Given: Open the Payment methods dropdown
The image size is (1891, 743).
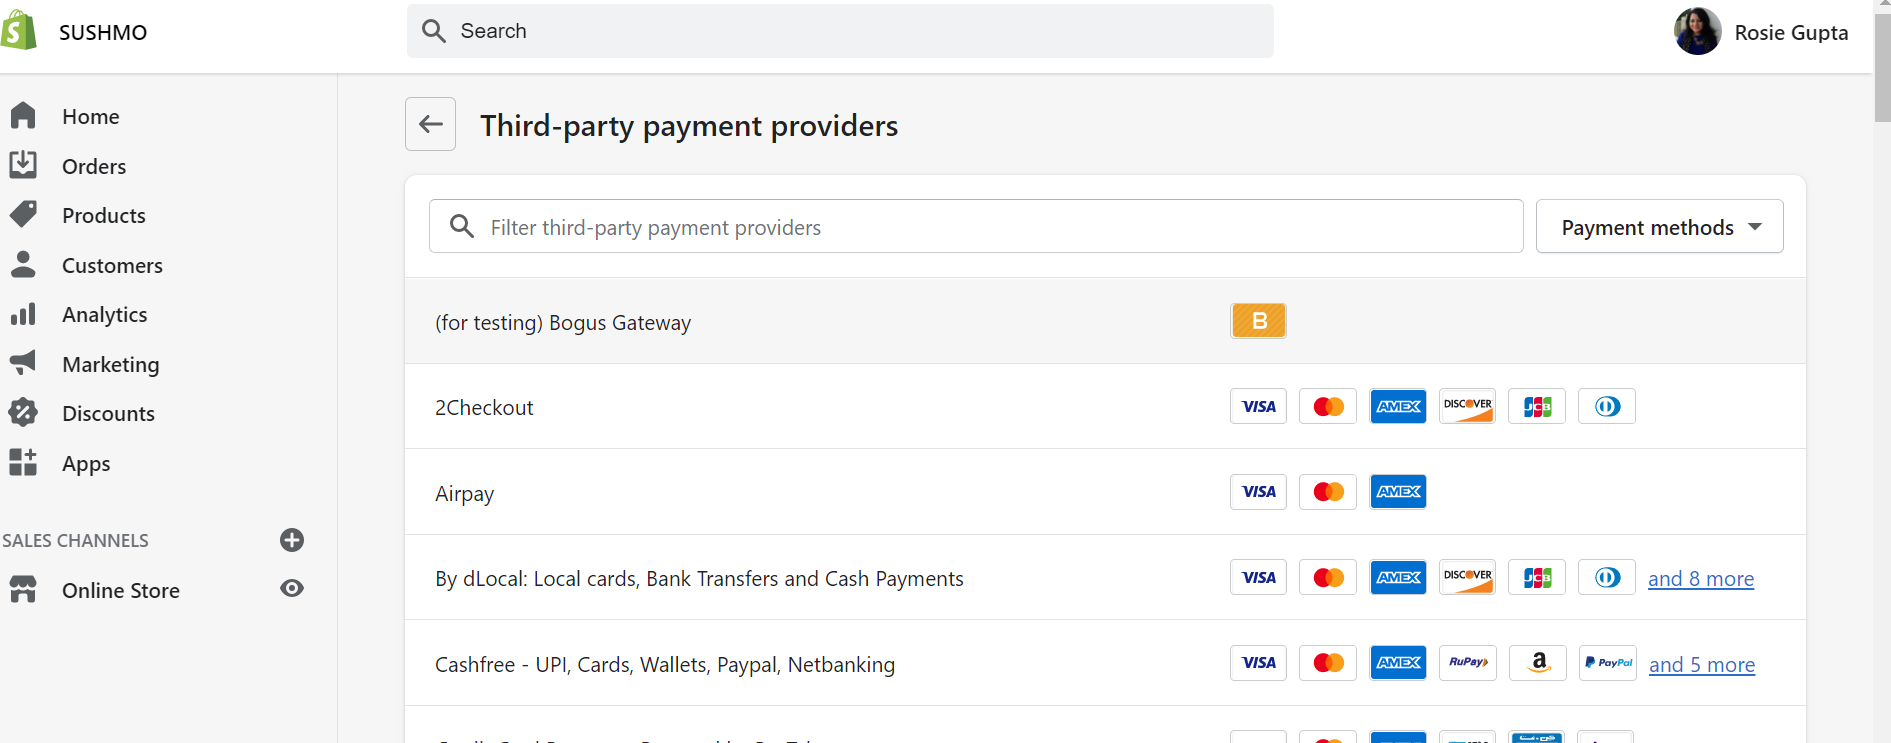Looking at the screenshot, I should tap(1658, 226).
